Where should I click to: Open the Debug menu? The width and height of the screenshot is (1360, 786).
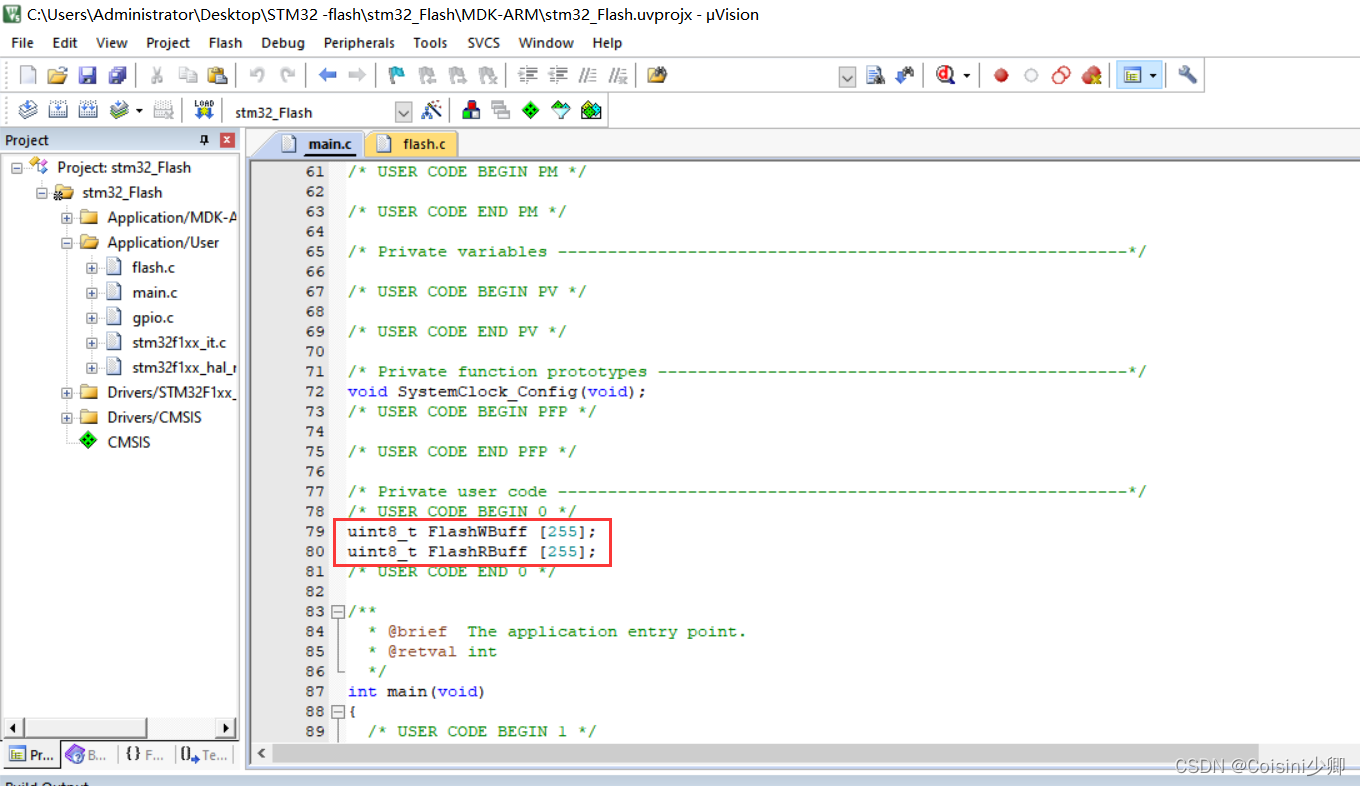tap(283, 43)
